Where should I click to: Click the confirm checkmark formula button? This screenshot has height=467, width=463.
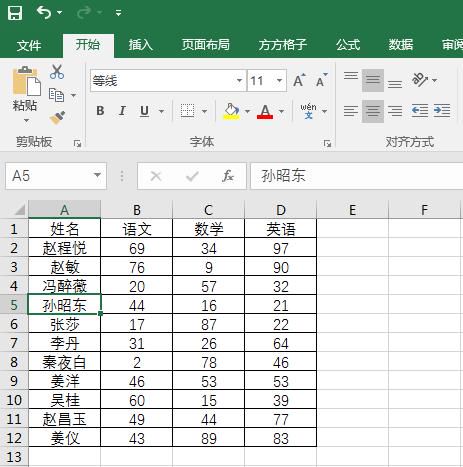[192, 176]
